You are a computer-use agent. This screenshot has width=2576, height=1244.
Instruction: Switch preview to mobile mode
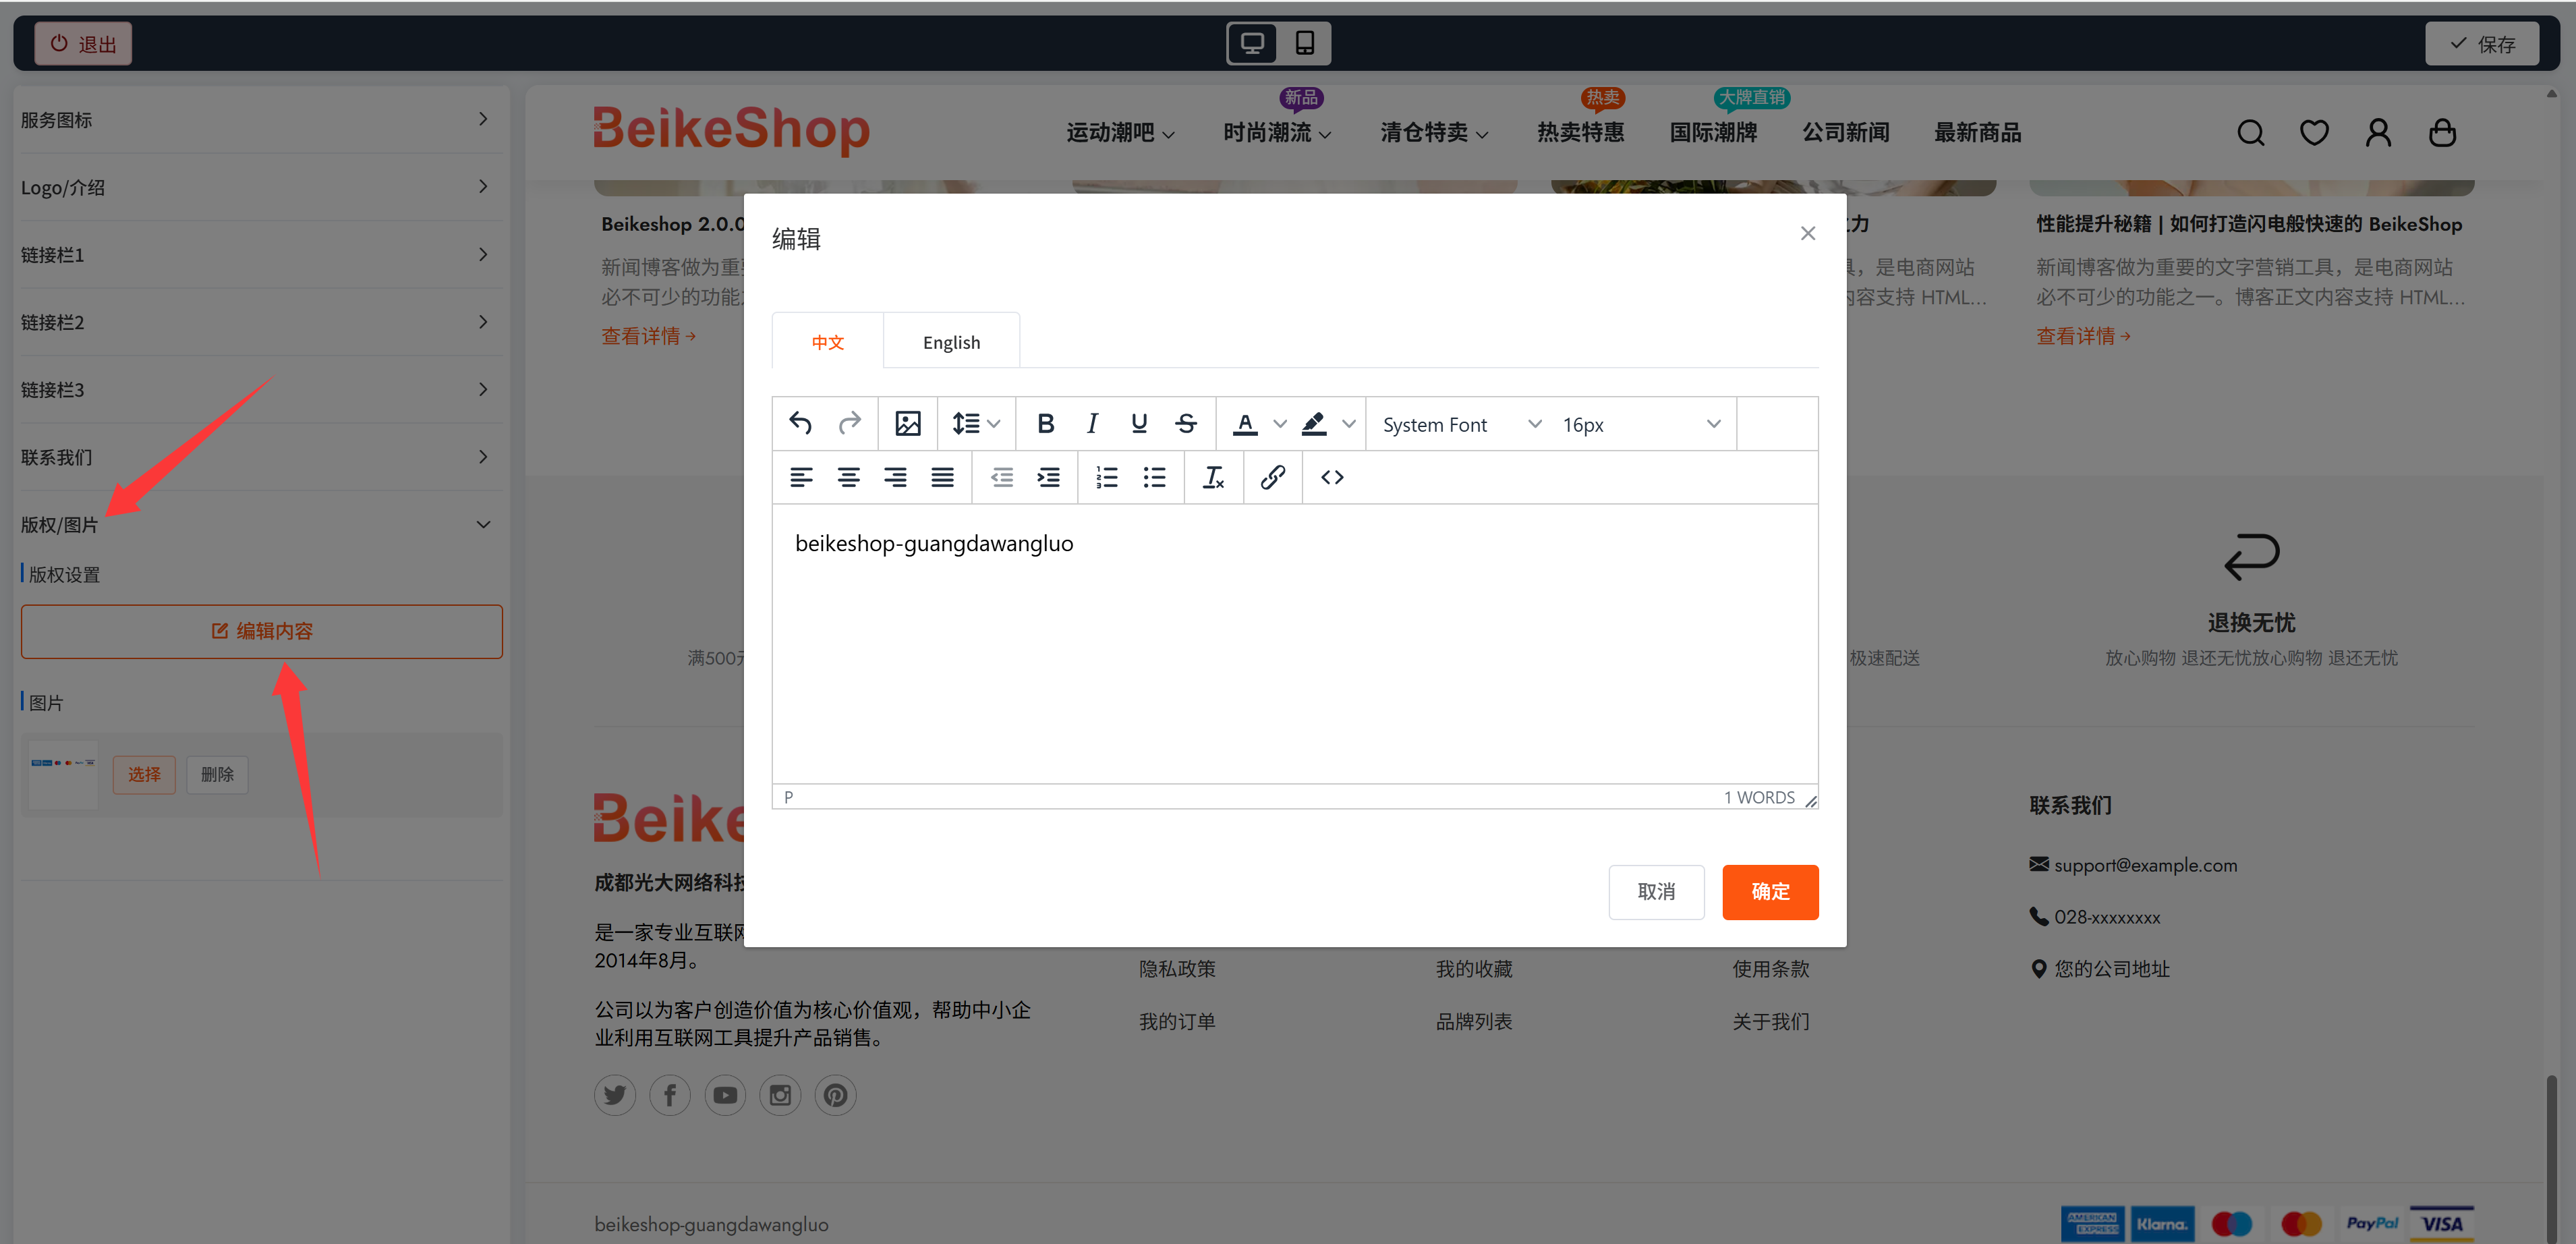pos(1305,43)
